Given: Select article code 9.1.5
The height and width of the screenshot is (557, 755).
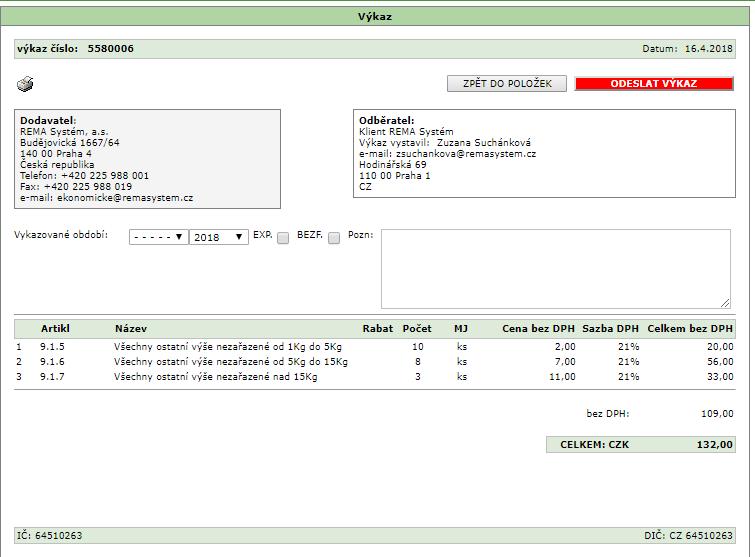Looking at the screenshot, I should click(52, 347).
